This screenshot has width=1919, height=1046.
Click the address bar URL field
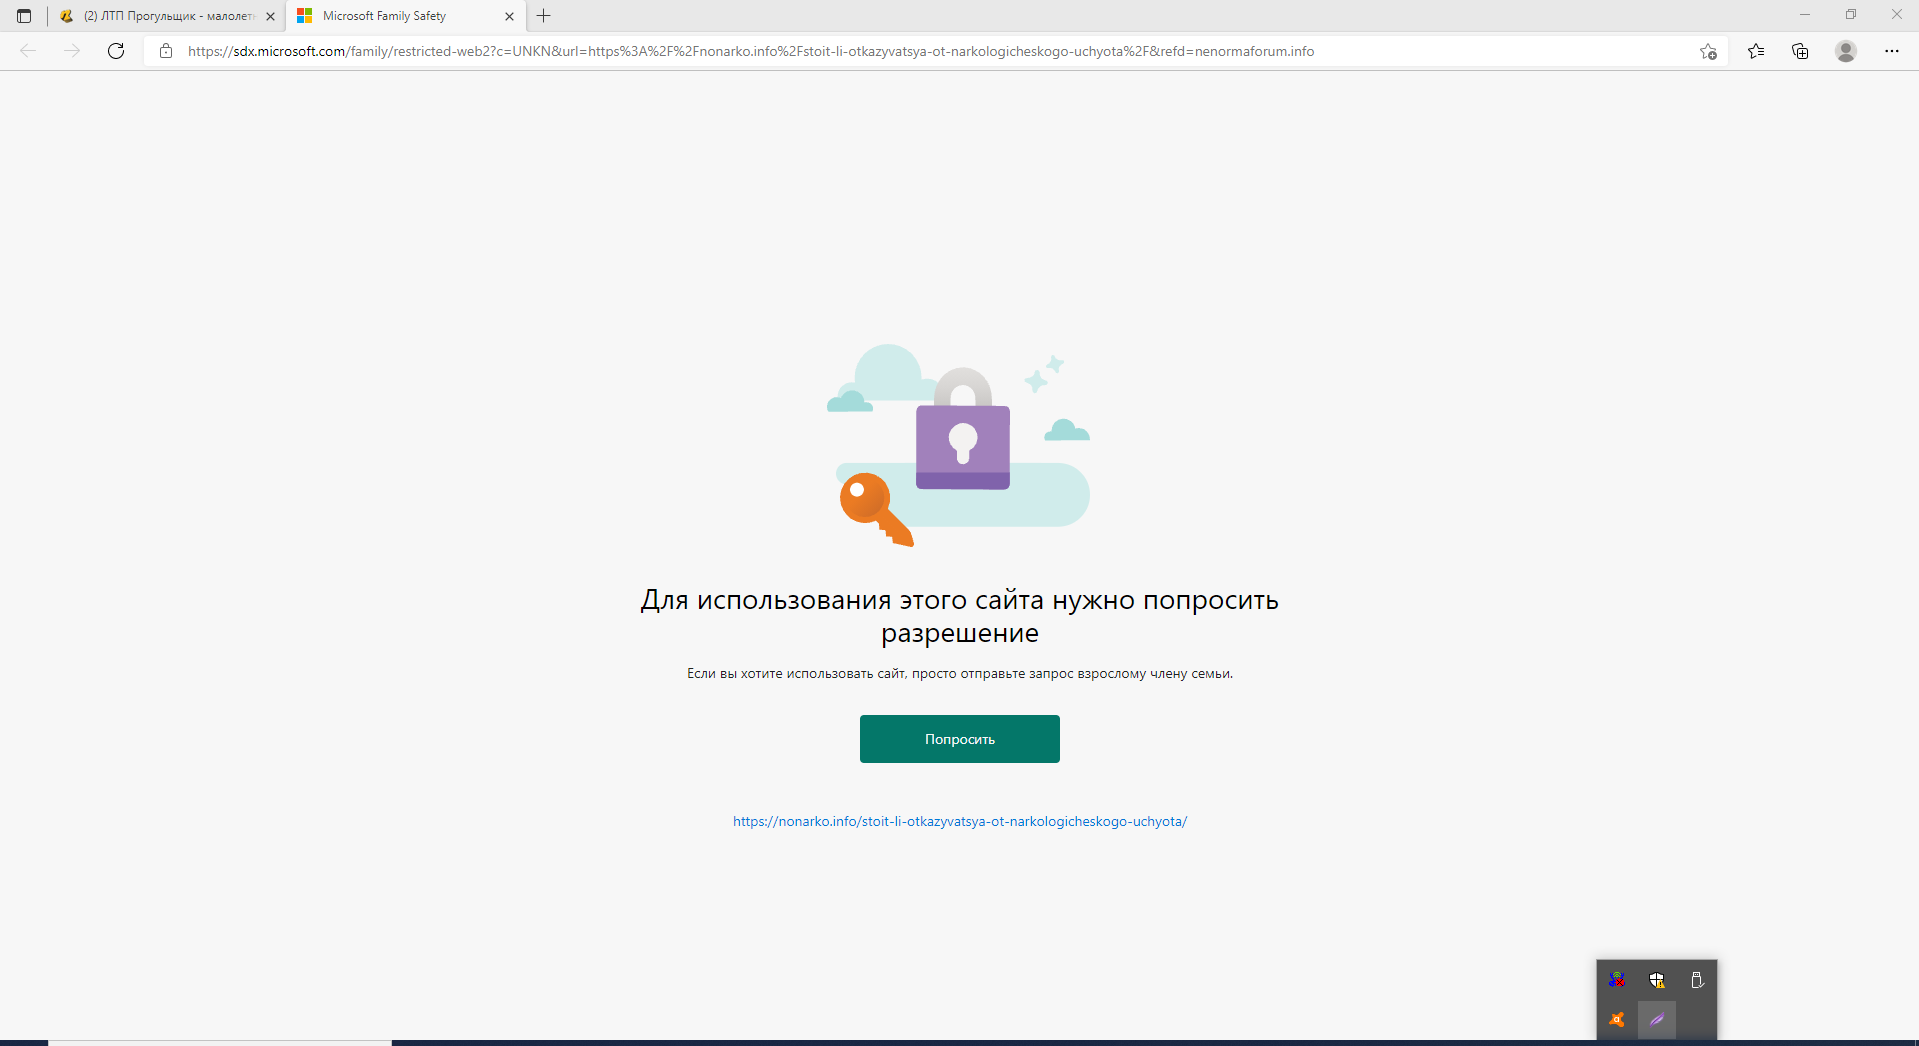[x=750, y=51]
